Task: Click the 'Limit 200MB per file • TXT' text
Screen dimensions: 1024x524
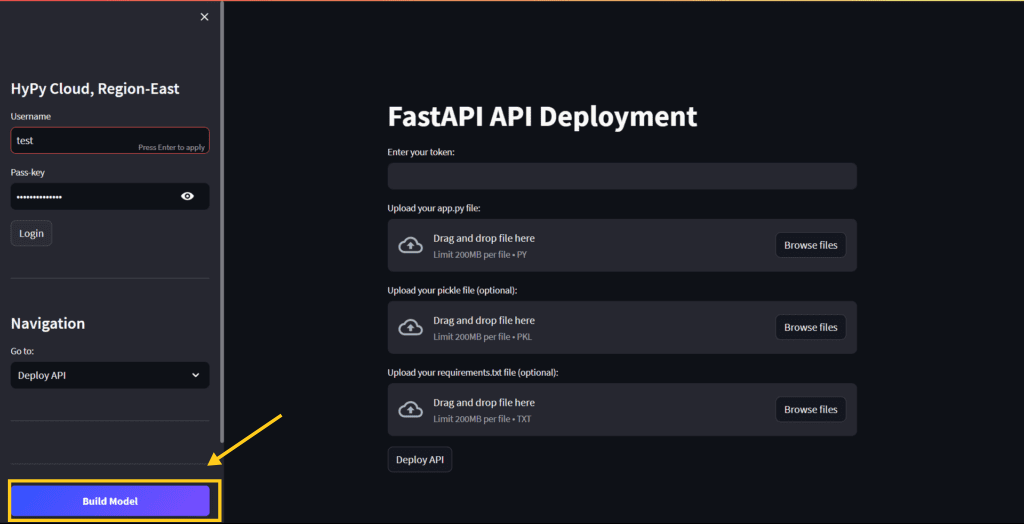Action: point(482,419)
